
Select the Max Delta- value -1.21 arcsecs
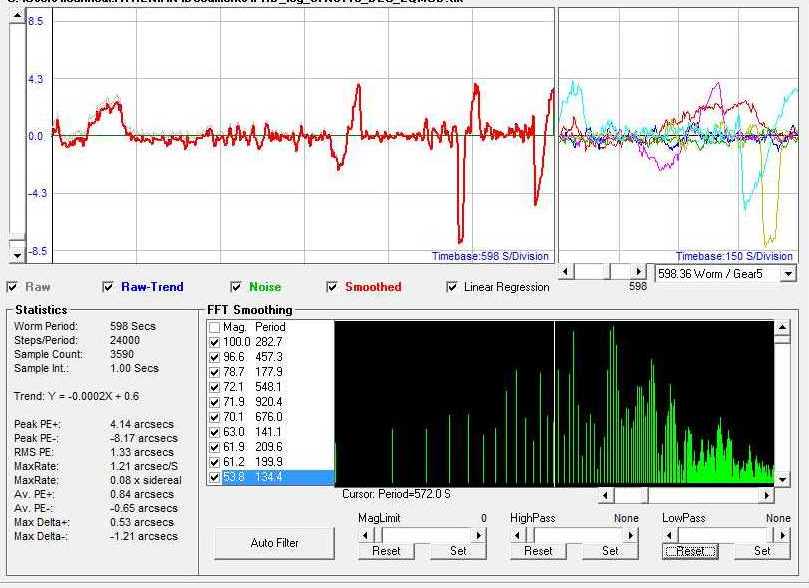pos(144,536)
